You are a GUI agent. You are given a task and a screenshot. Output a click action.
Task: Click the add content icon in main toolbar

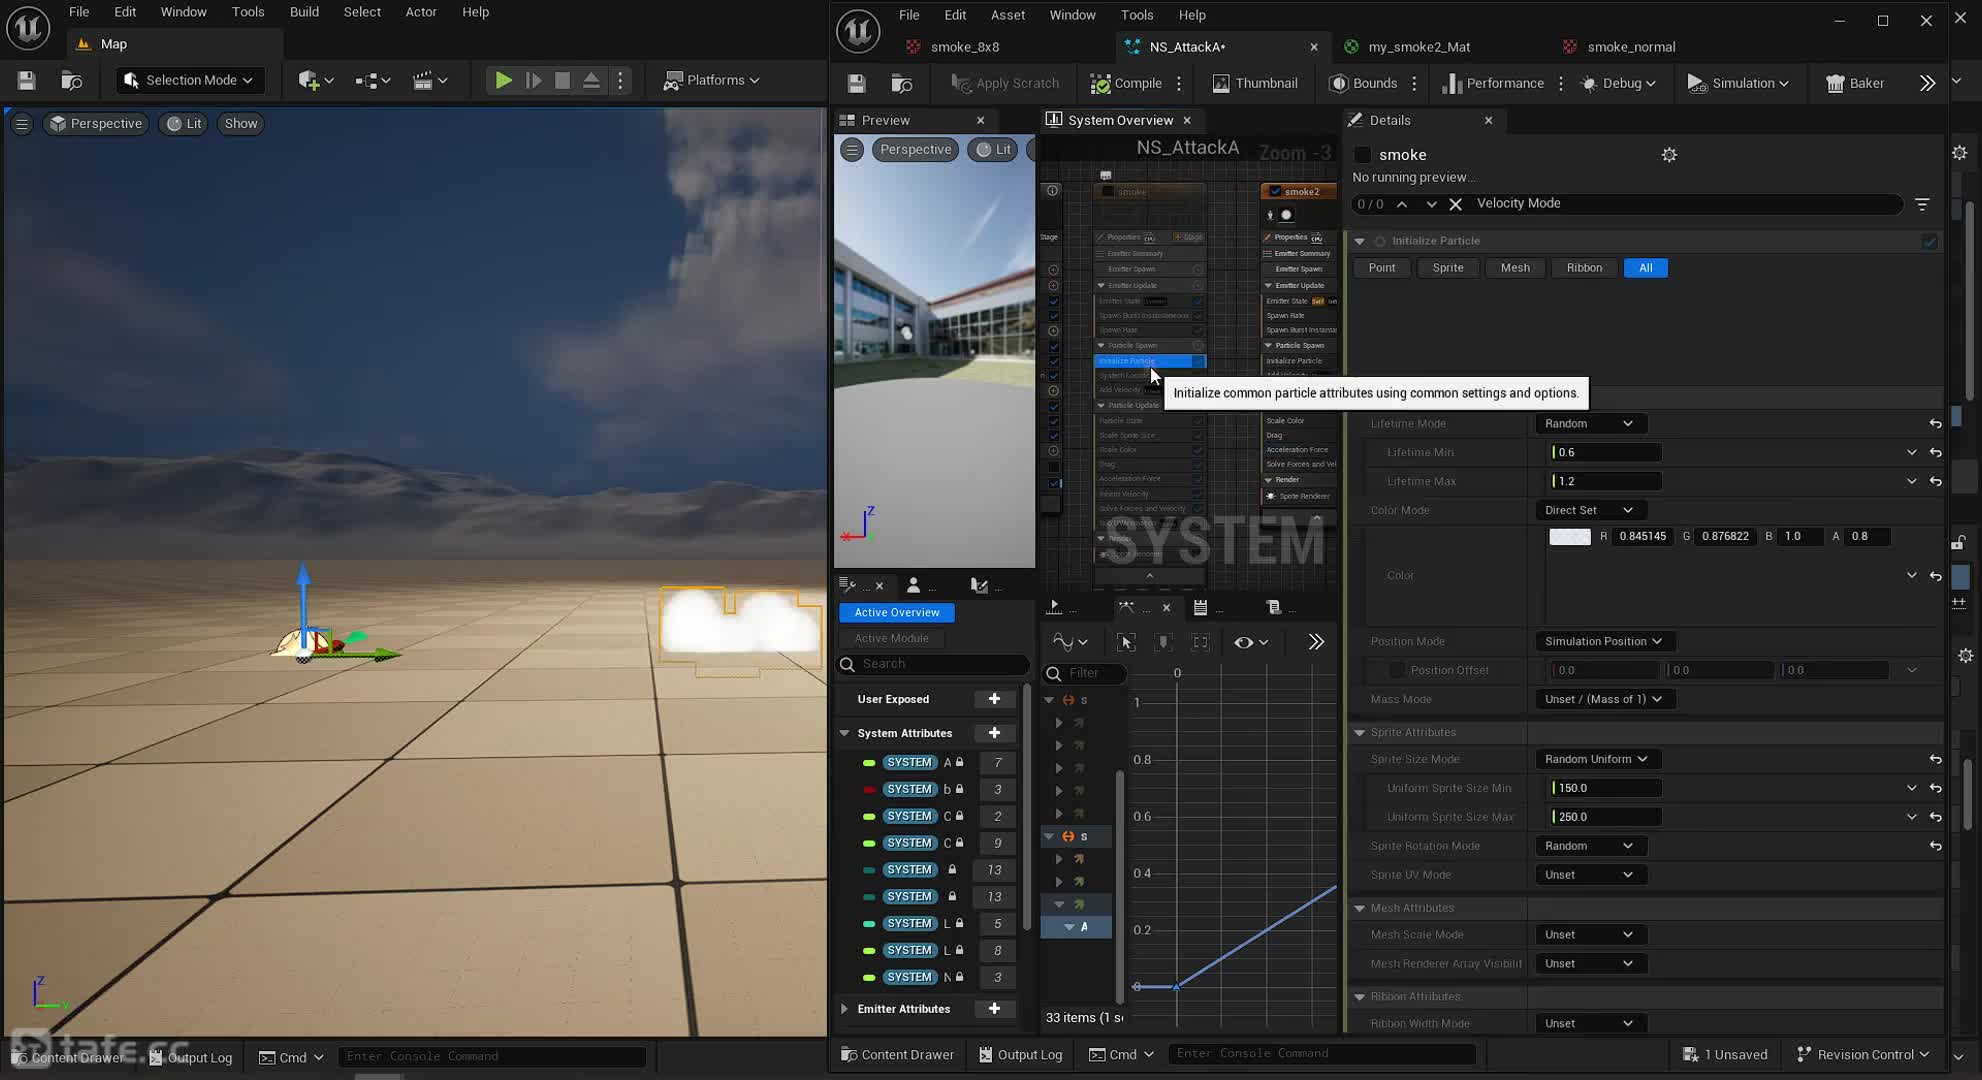click(x=314, y=80)
